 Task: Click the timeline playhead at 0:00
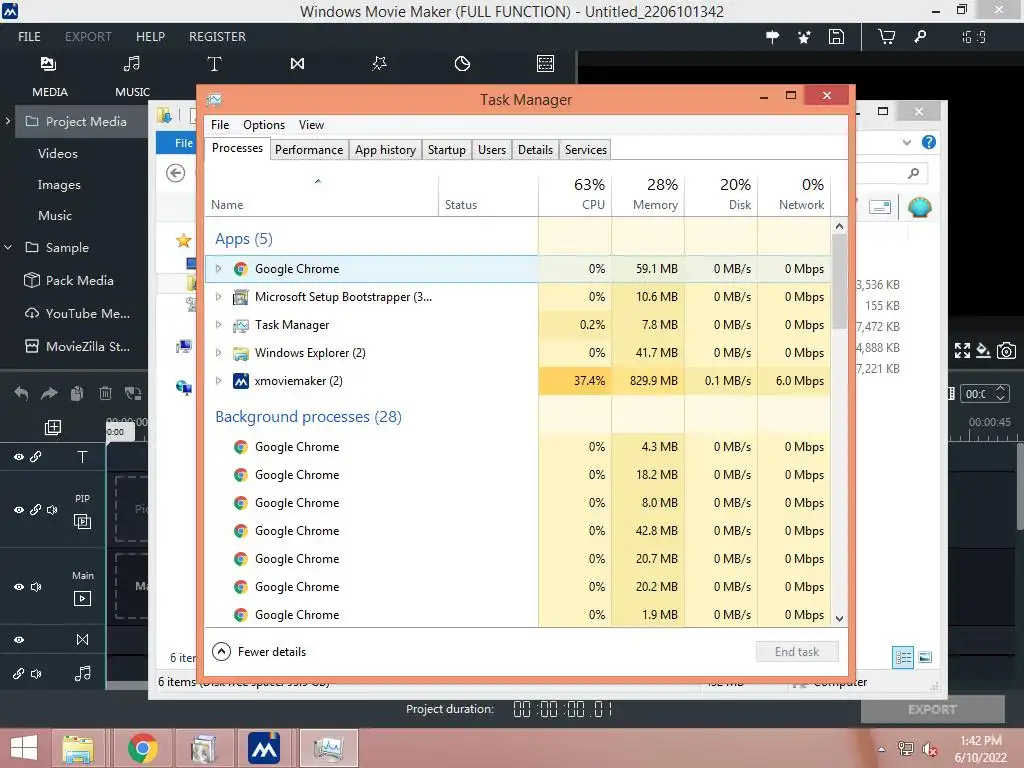pos(120,432)
